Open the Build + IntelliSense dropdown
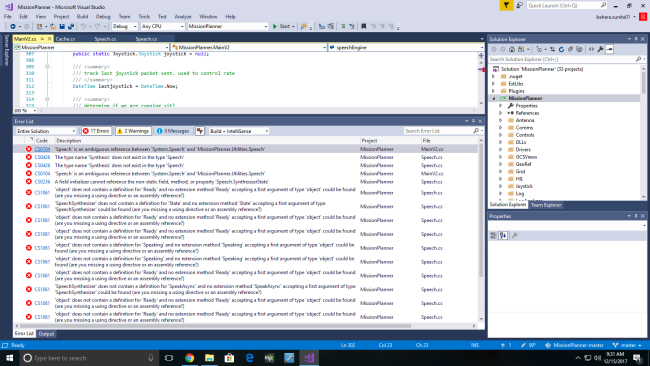This screenshot has height=366, width=650. point(238,131)
